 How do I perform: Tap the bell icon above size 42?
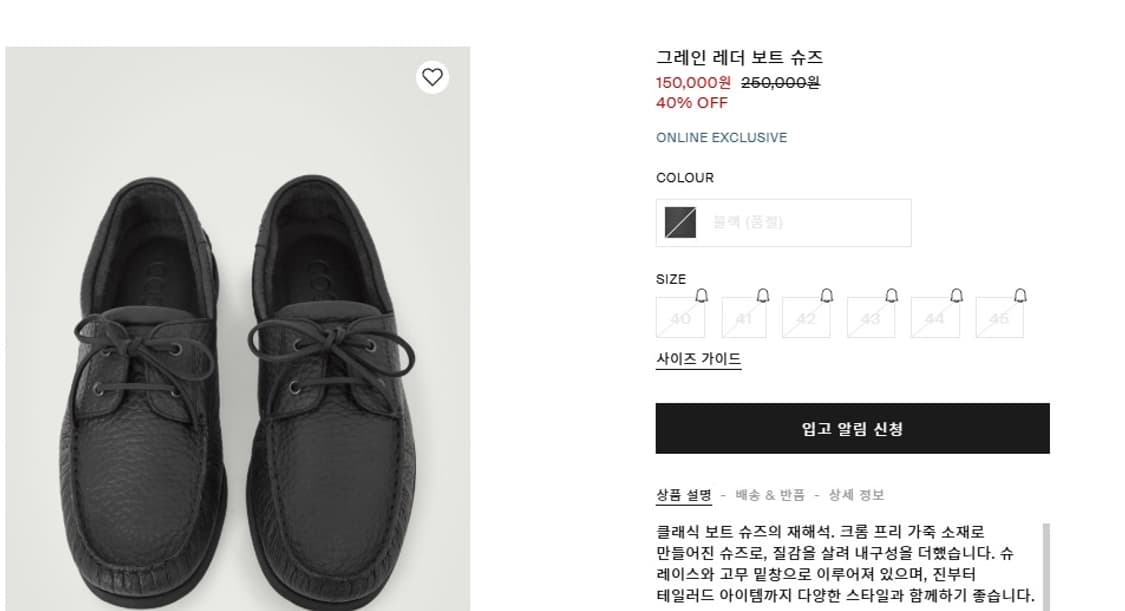(x=827, y=294)
